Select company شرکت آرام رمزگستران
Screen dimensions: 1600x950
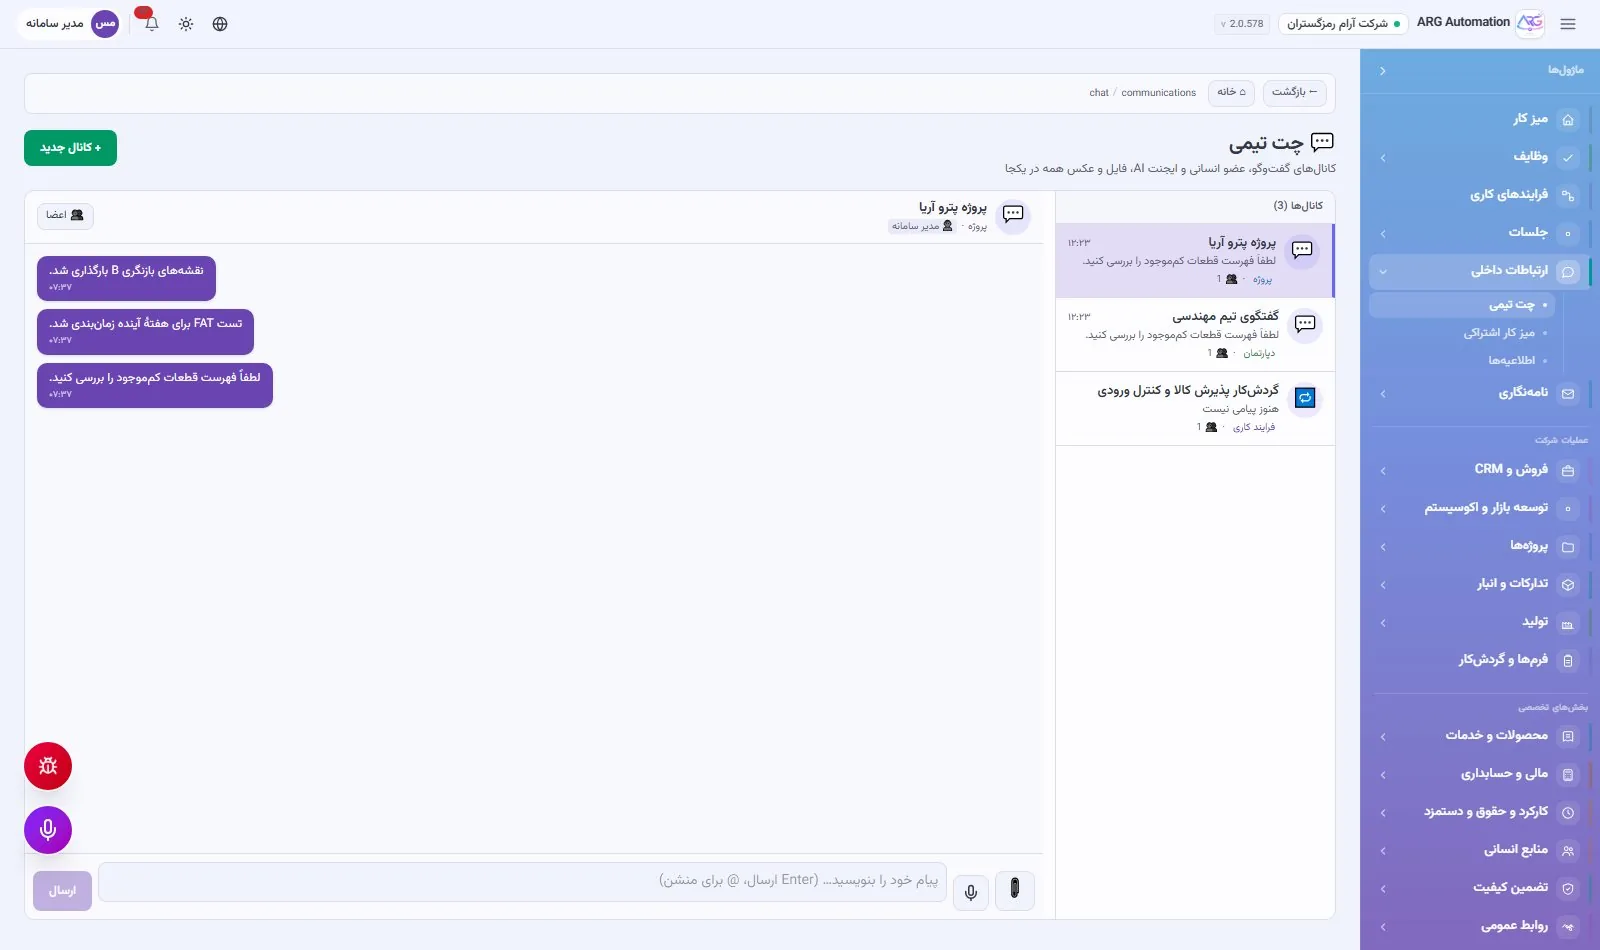[1343, 23]
